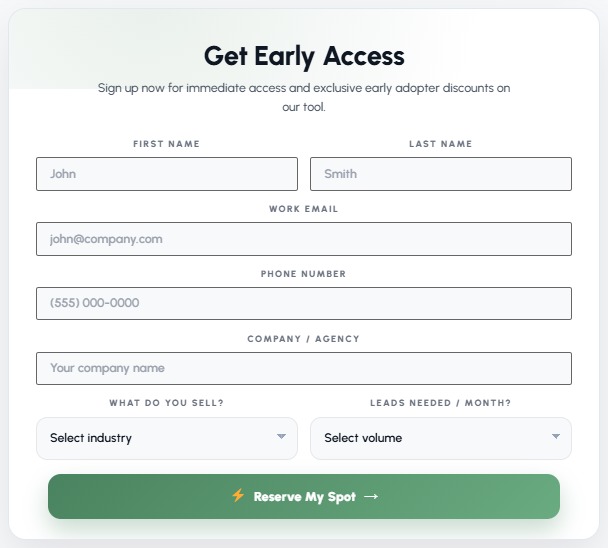Click the COMPANY / AGENCY label
Image resolution: width=608 pixels, height=548 pixels.
coord(304,339)
